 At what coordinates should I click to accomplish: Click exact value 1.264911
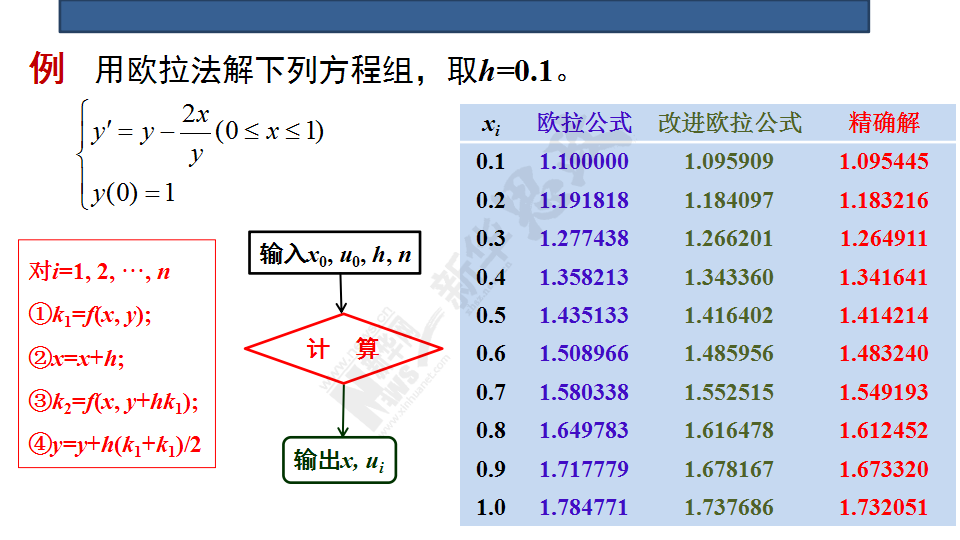click(883, 238)
